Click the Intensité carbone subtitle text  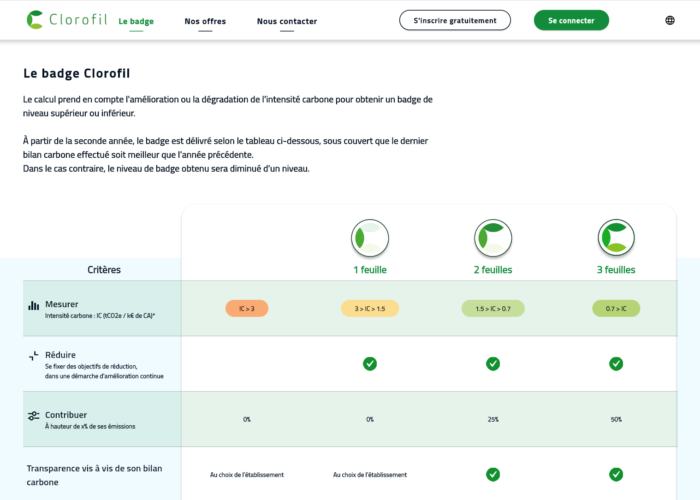[x=100, y=316]
